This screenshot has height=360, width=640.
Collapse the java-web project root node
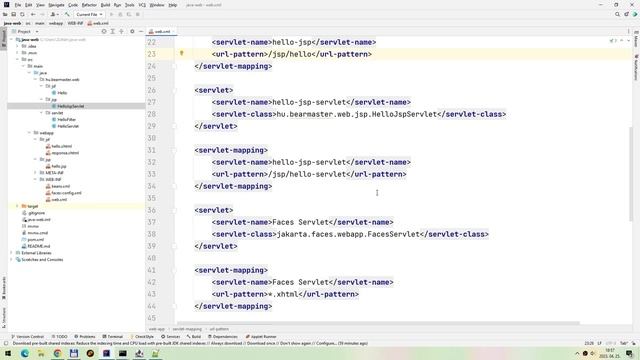click(x=11, y=40)
